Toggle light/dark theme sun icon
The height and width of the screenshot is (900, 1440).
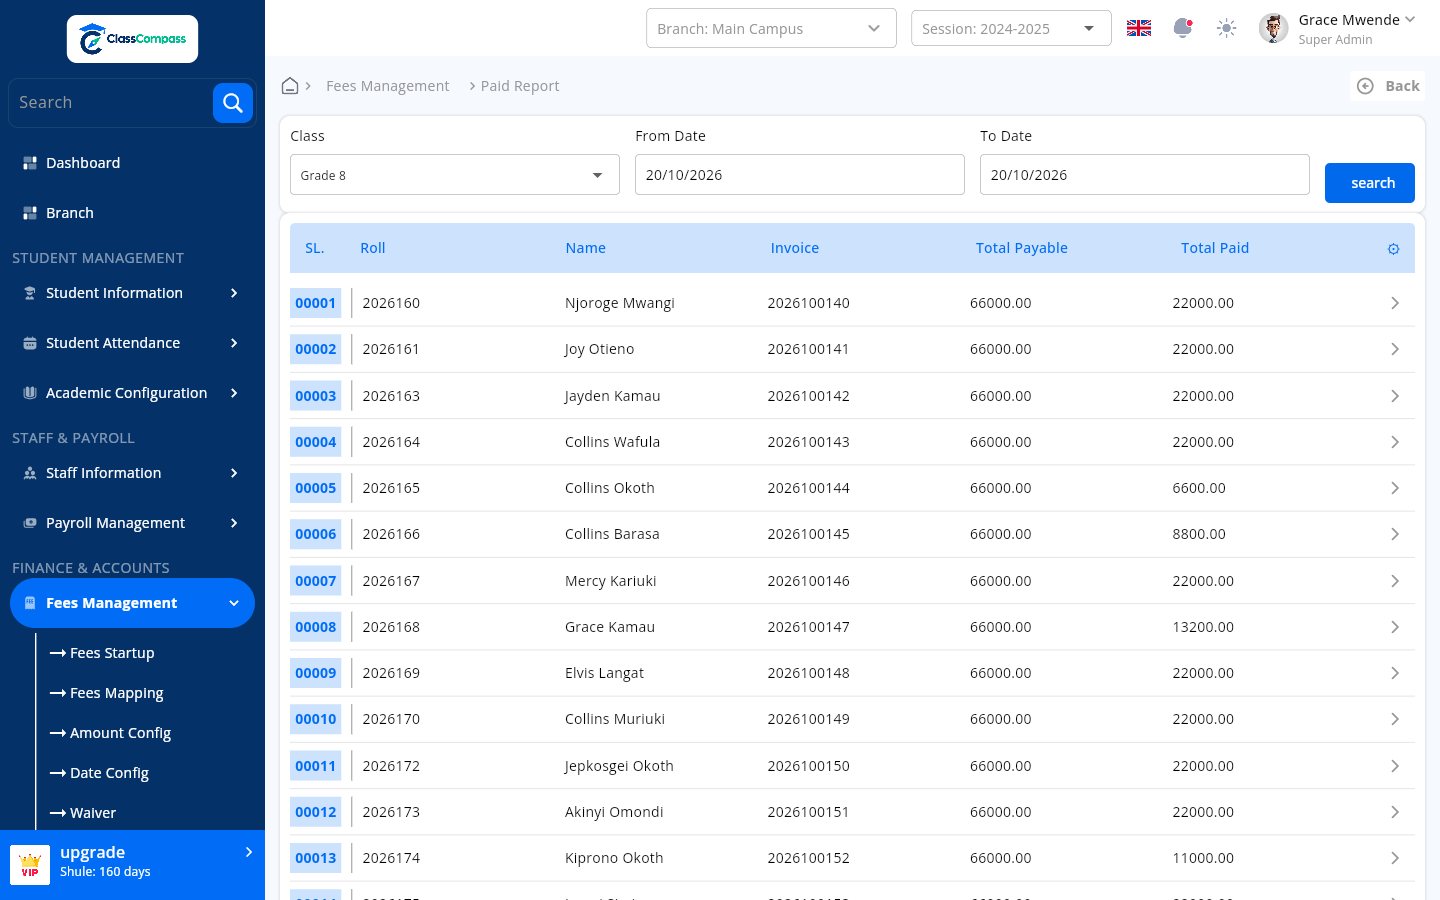click(x=1227, y=28)
